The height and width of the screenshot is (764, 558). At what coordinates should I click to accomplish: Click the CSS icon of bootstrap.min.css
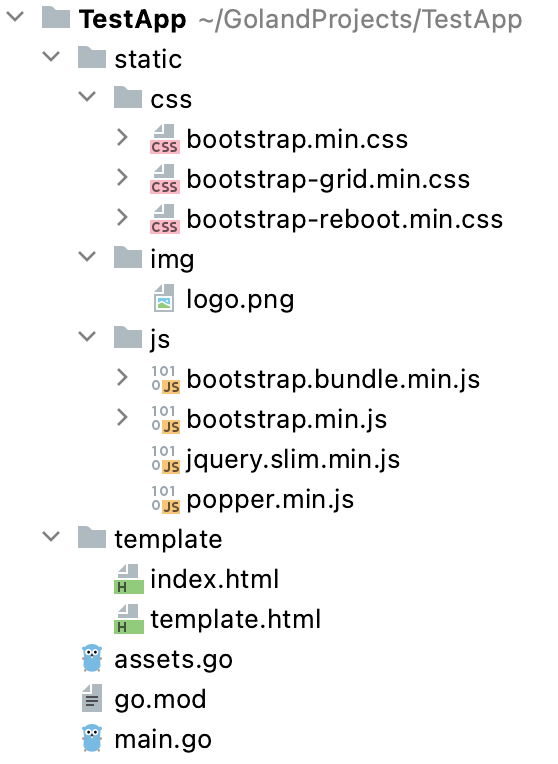tap(165, 139)
